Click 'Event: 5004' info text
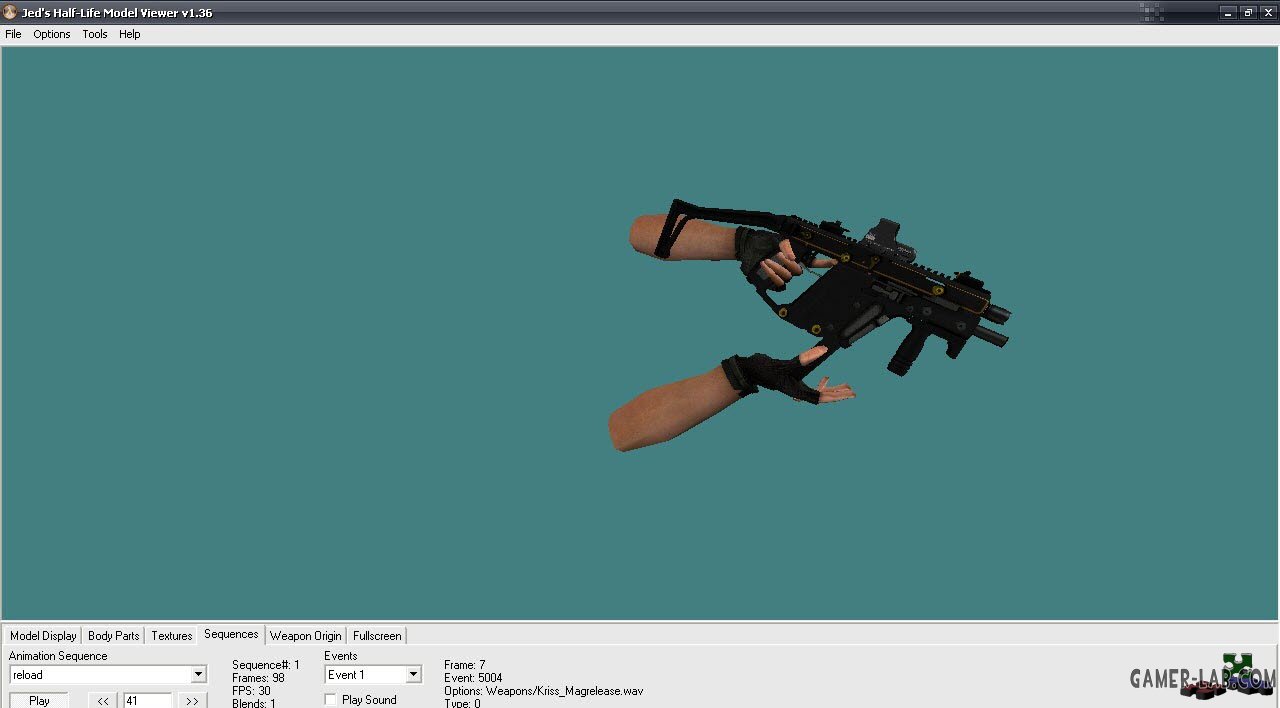1280x708 pixels. click(473, 678)
